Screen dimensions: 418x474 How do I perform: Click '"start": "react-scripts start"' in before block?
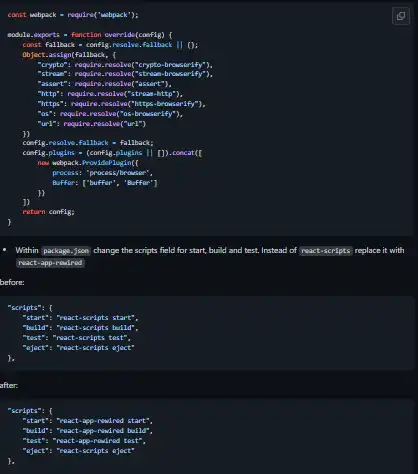tap(80, 318)
